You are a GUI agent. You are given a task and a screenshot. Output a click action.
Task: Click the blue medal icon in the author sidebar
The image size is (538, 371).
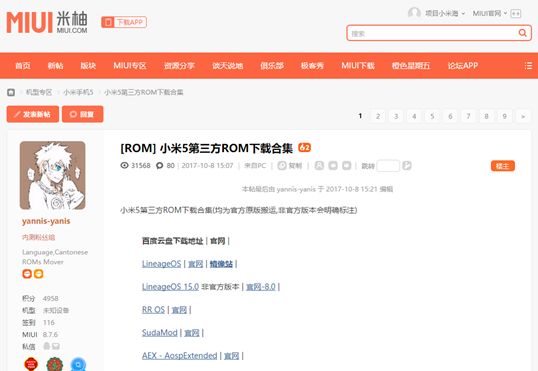(78, 364)
